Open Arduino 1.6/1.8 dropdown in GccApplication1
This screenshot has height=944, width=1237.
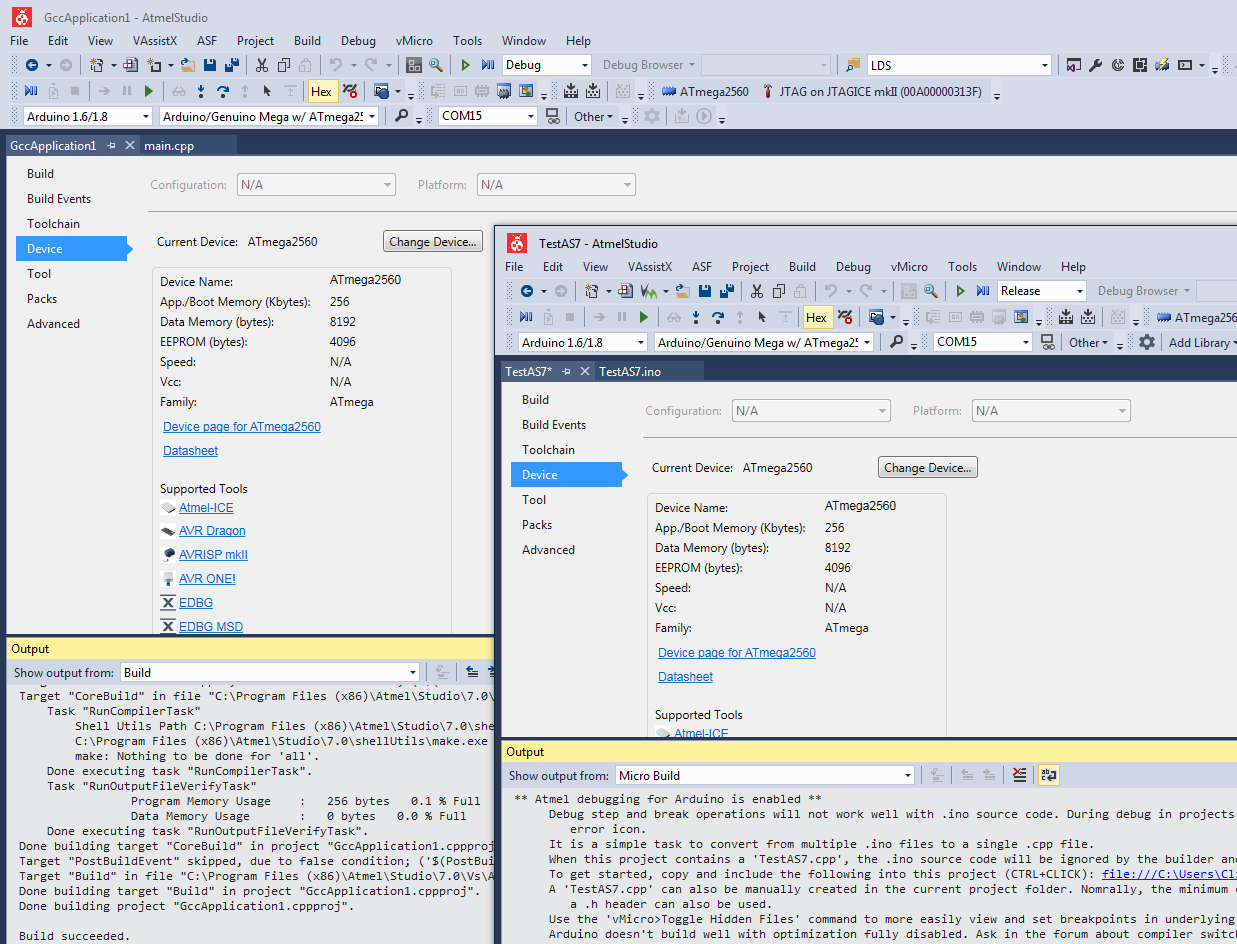click(x=146, y=116)
